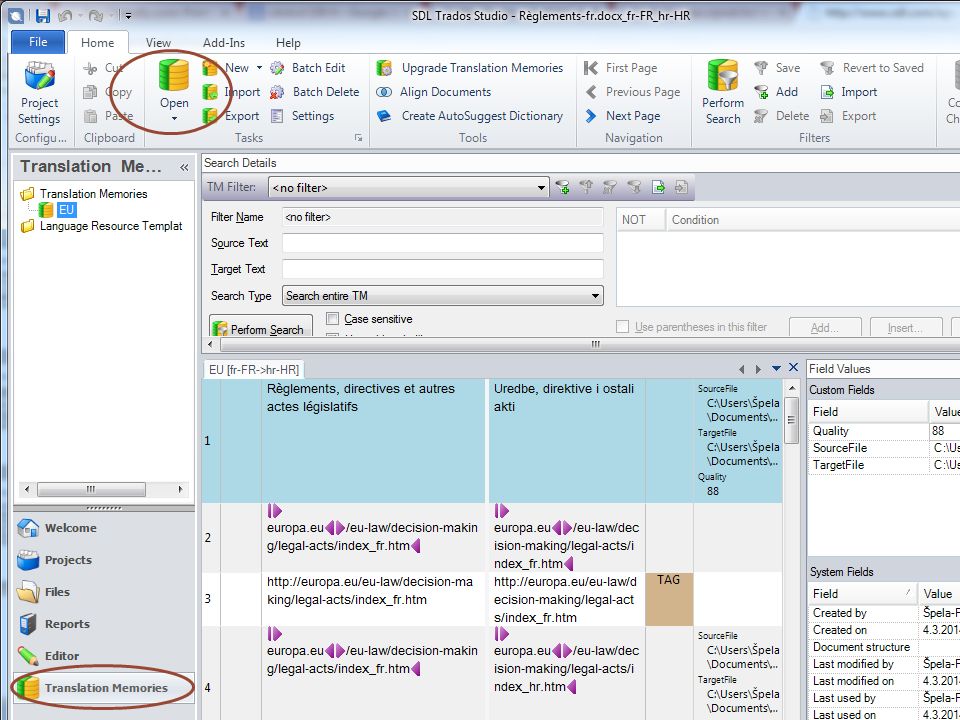Open the Settings command in the Tasks group

[x=302, y=116]
